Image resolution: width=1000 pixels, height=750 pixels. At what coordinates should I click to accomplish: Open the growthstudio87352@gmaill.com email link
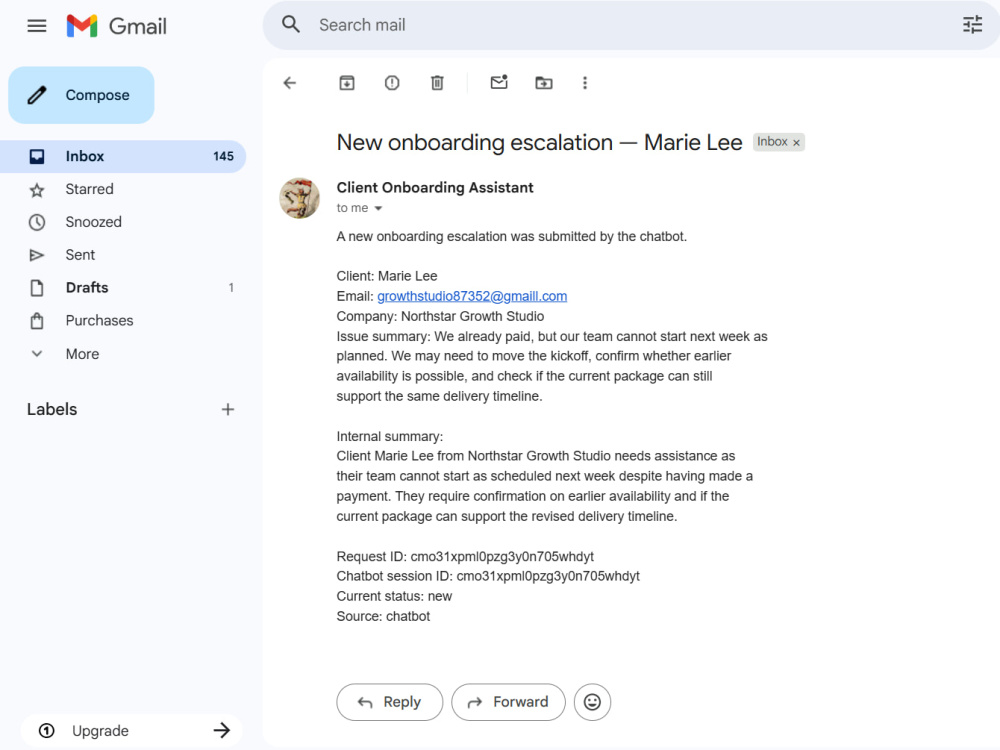coord(472,296)
